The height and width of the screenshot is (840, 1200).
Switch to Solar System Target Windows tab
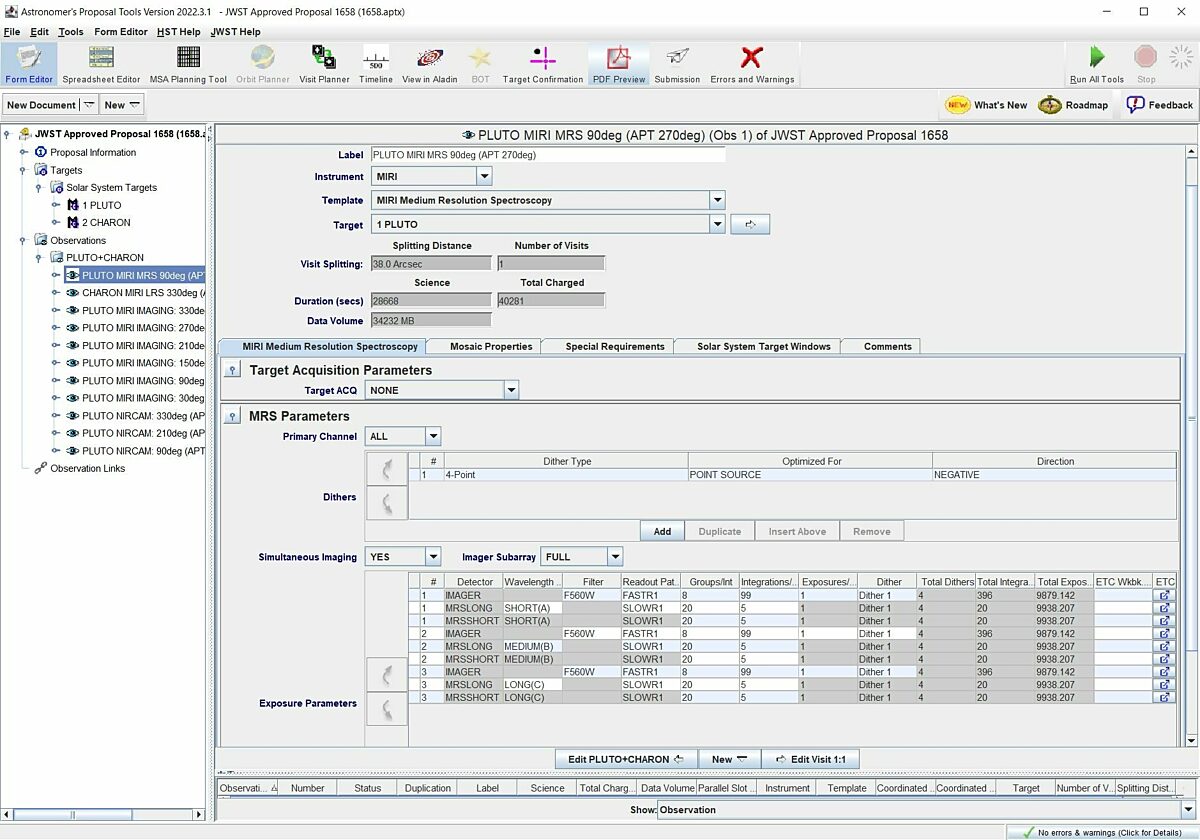pyautogui.click(x=764, y=347)
